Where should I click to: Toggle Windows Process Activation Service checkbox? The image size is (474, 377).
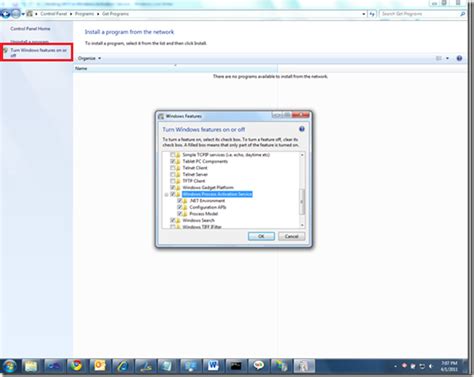(x=173, y=194)
